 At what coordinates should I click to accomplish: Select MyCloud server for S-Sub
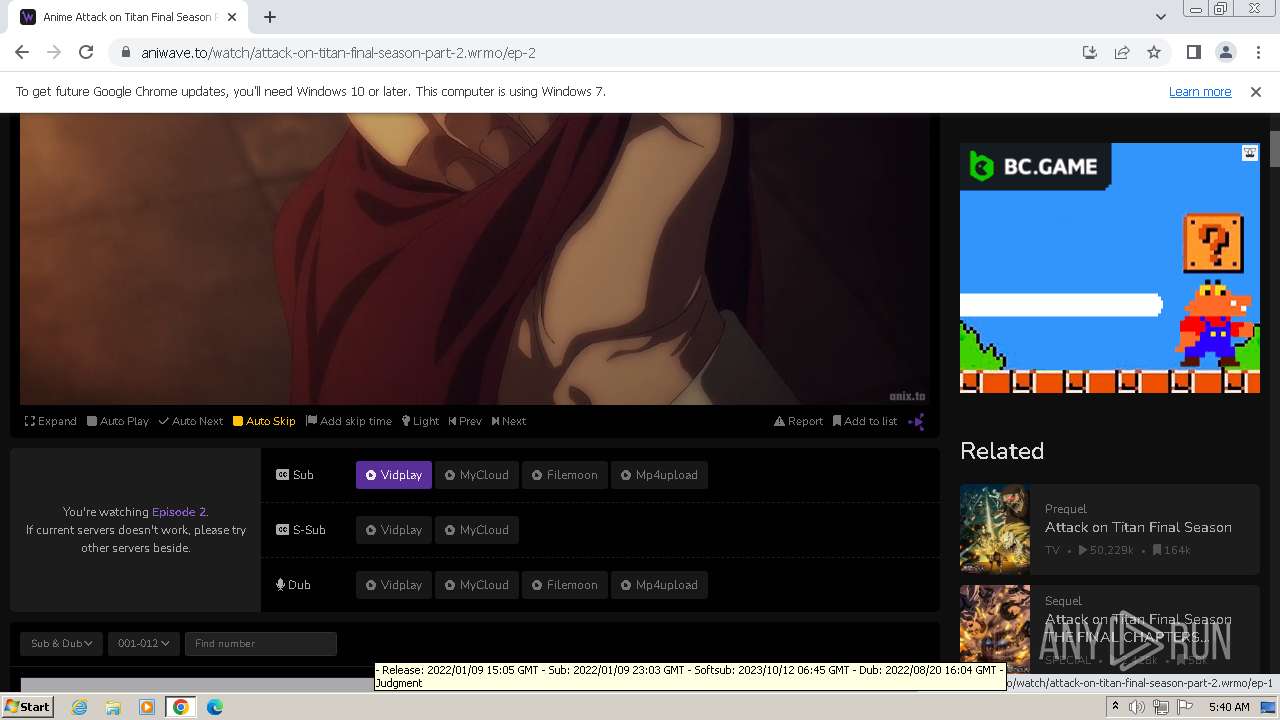pos(477,530)
